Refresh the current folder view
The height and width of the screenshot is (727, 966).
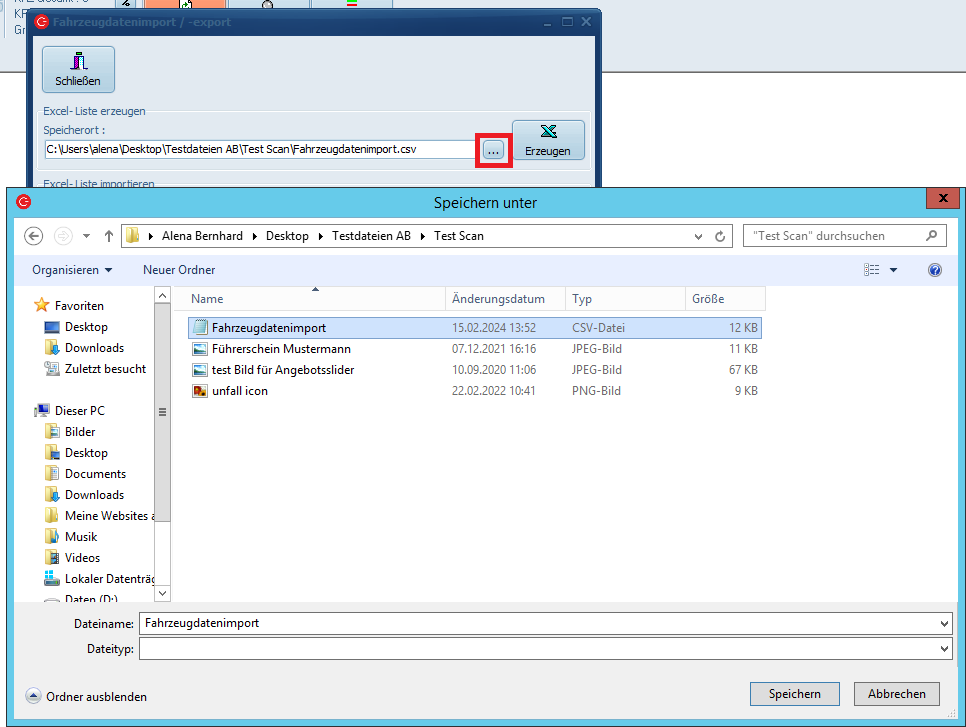tap(720, 237)
